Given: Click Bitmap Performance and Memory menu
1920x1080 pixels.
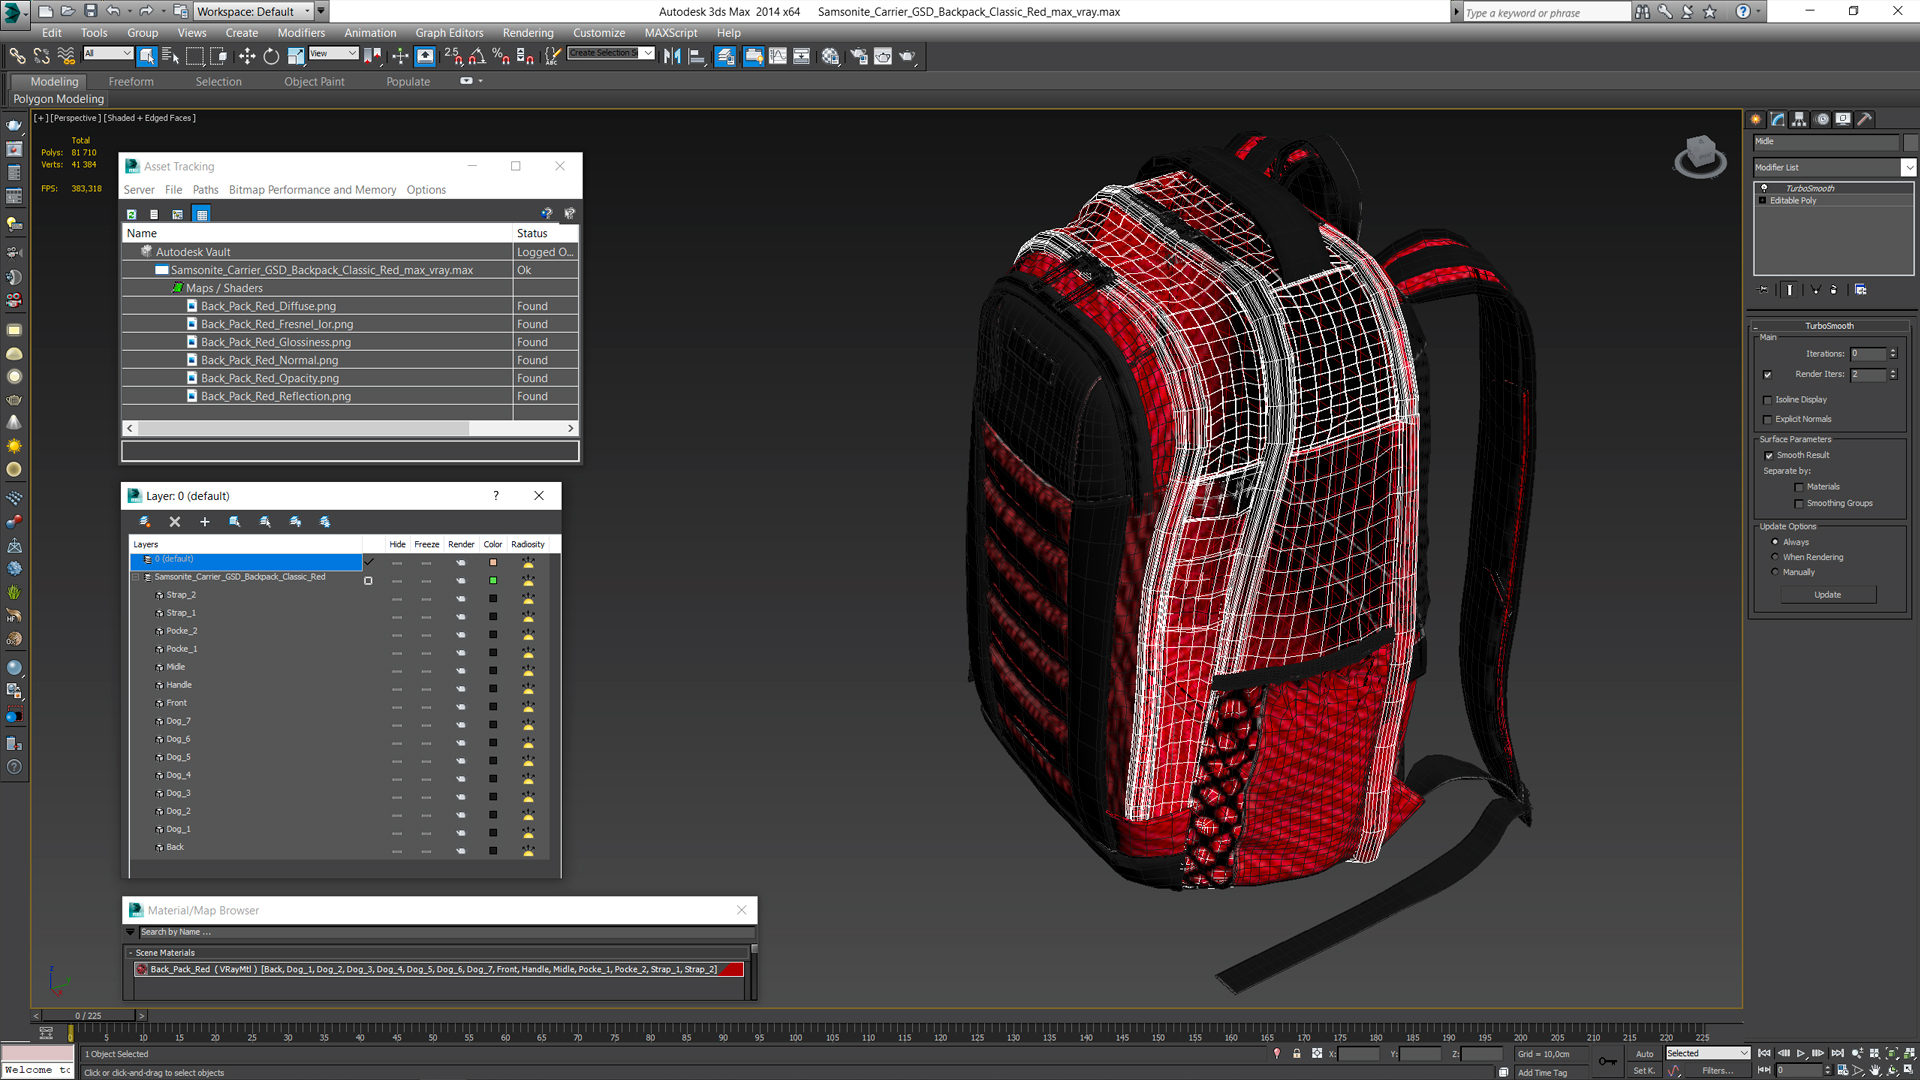Looking at the screenshot, I should pyautogui.click(x=312, y=190).
